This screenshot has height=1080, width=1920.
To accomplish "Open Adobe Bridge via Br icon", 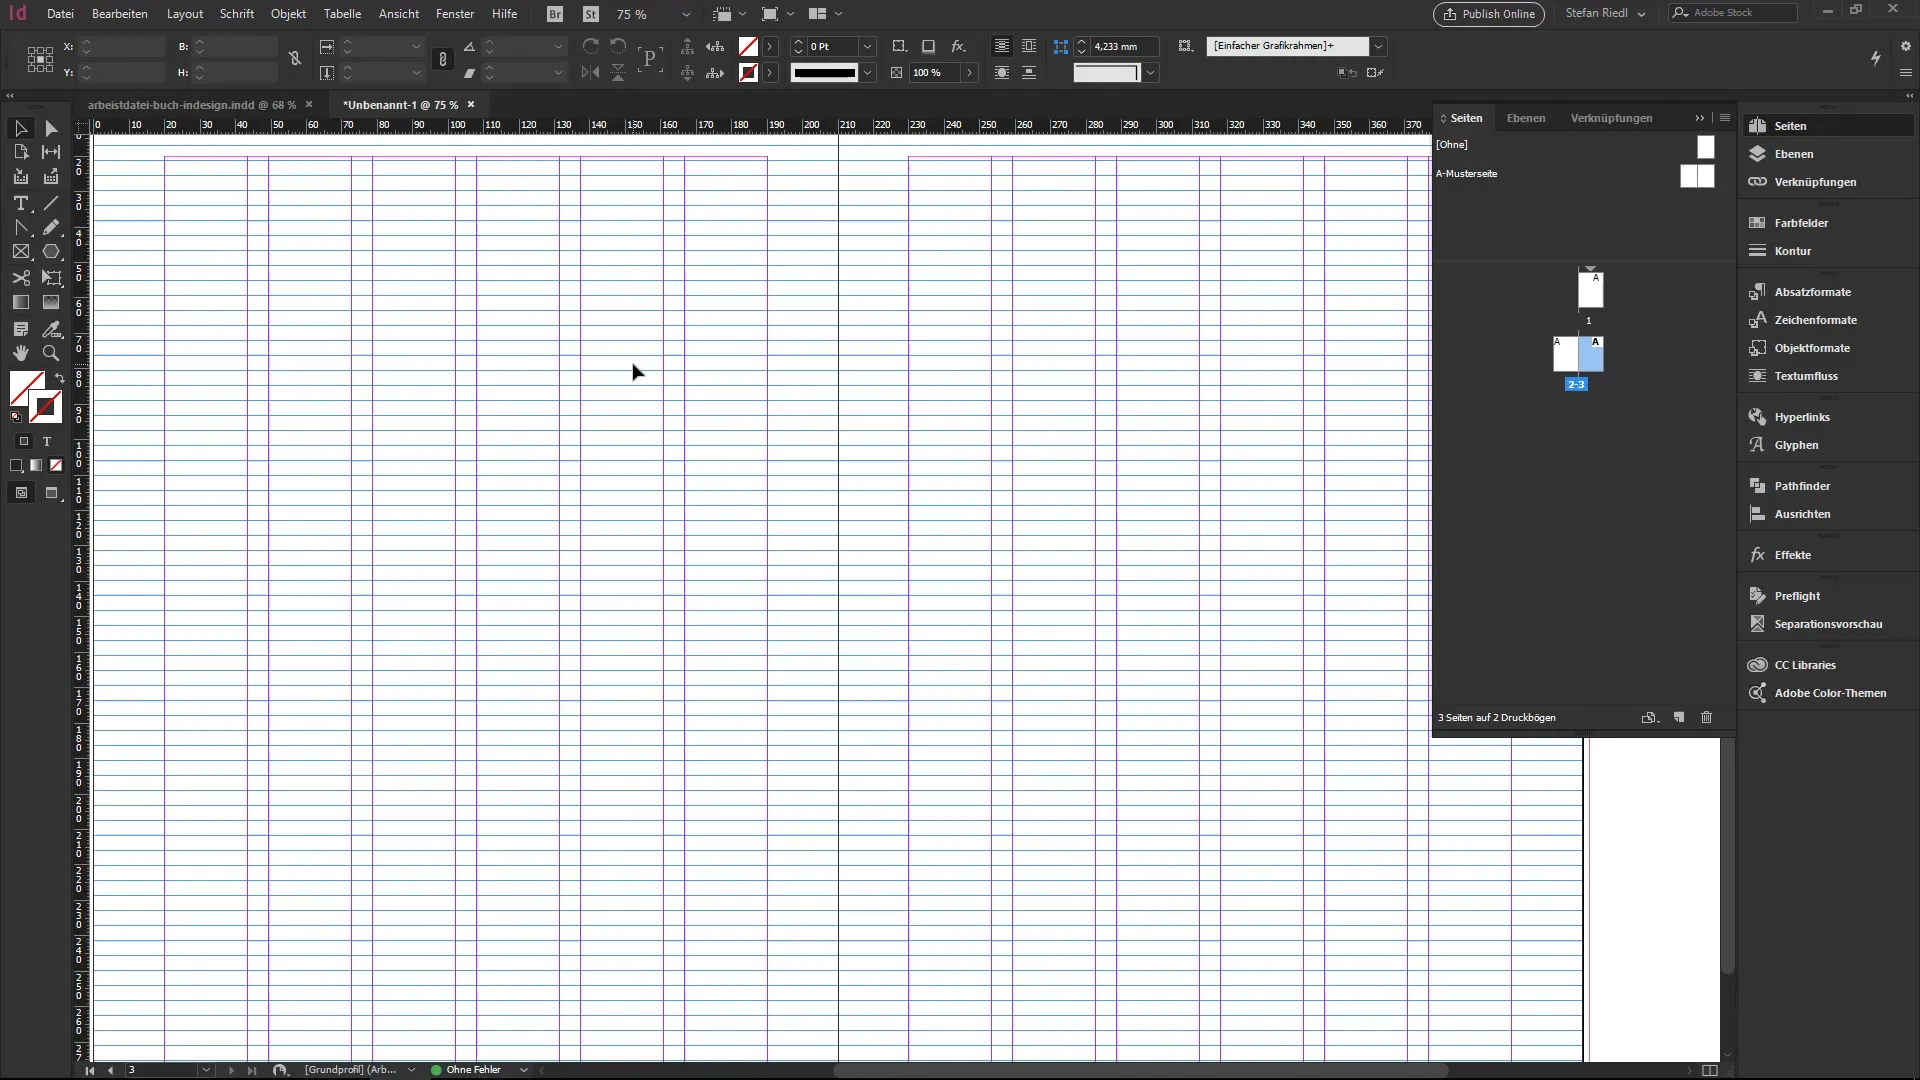I will pos(555,14).
